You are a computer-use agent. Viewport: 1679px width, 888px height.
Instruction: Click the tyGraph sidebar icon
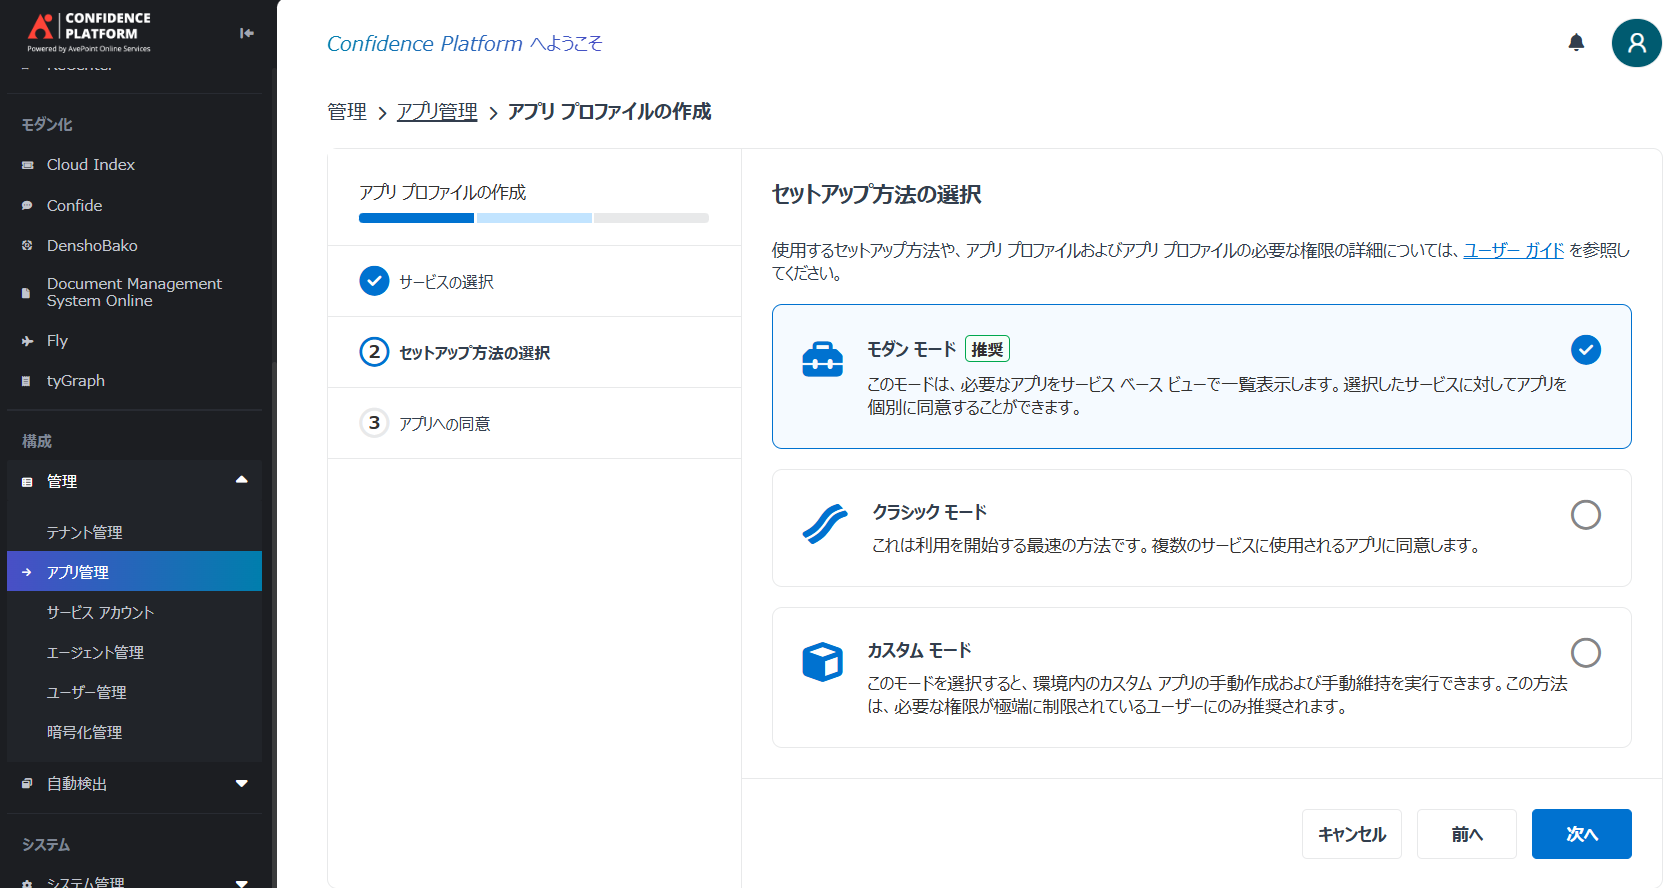point(27,381)
